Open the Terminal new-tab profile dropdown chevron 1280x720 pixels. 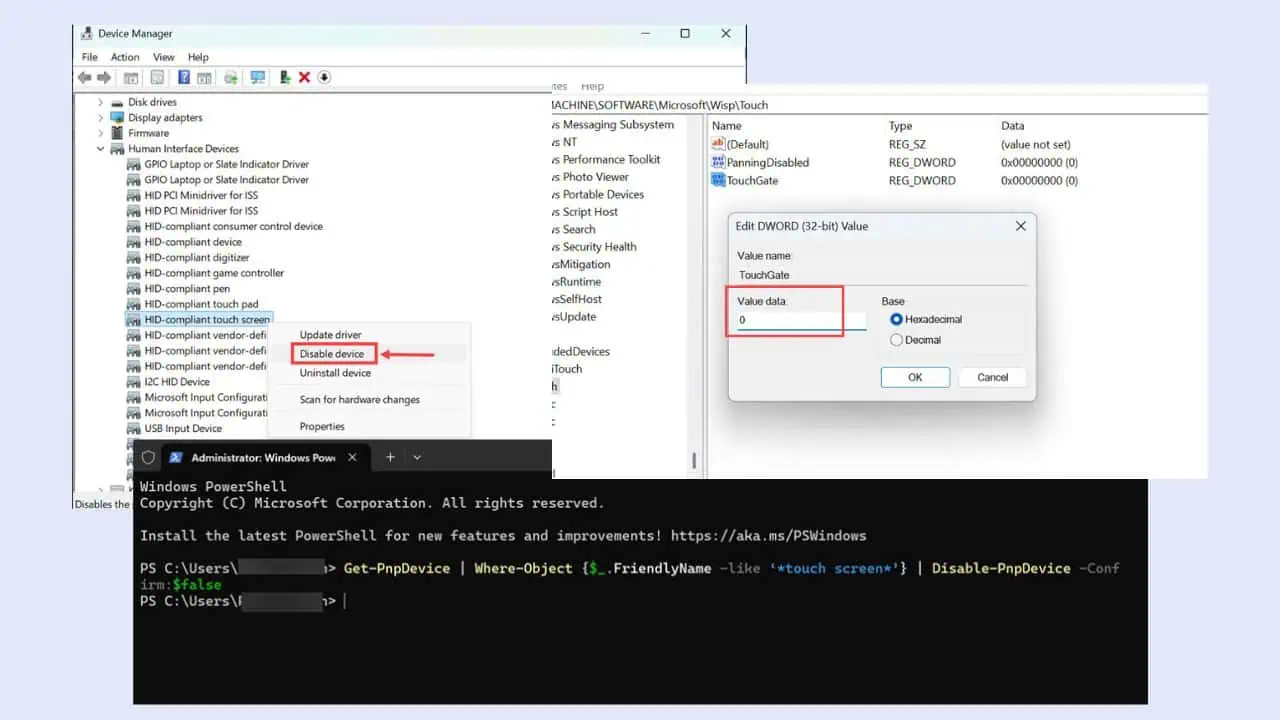[417, 457]
